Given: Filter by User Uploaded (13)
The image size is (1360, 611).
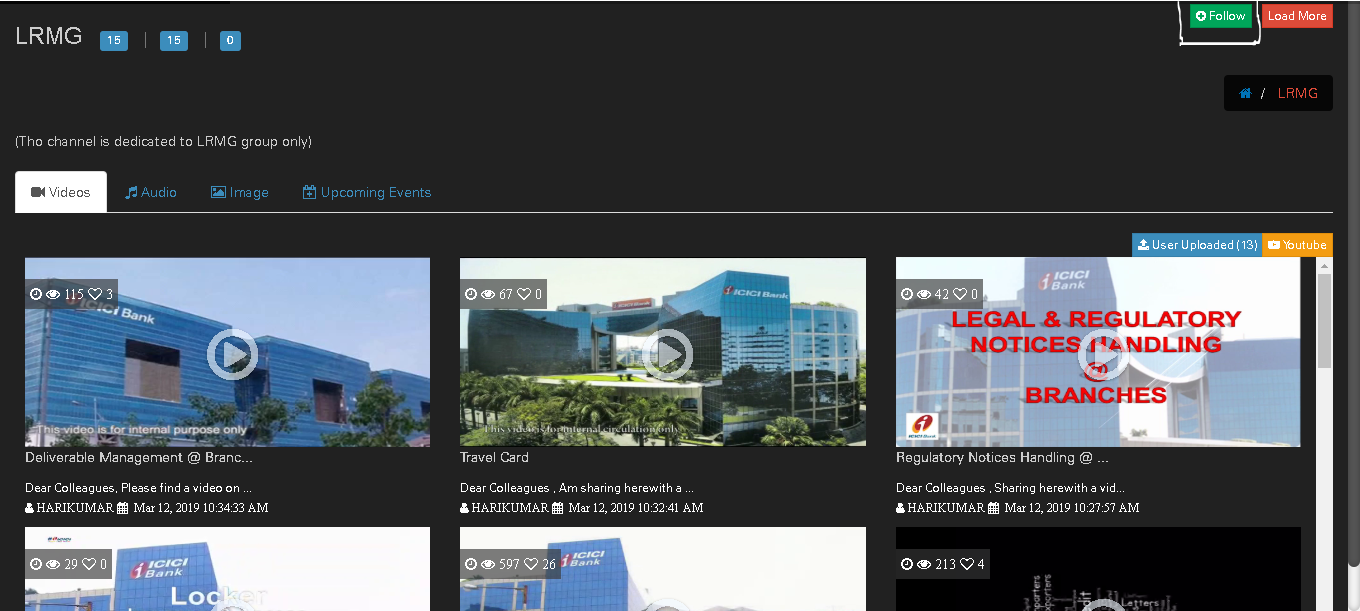Looking at the screenshot, I should [x=1197, y=244].
